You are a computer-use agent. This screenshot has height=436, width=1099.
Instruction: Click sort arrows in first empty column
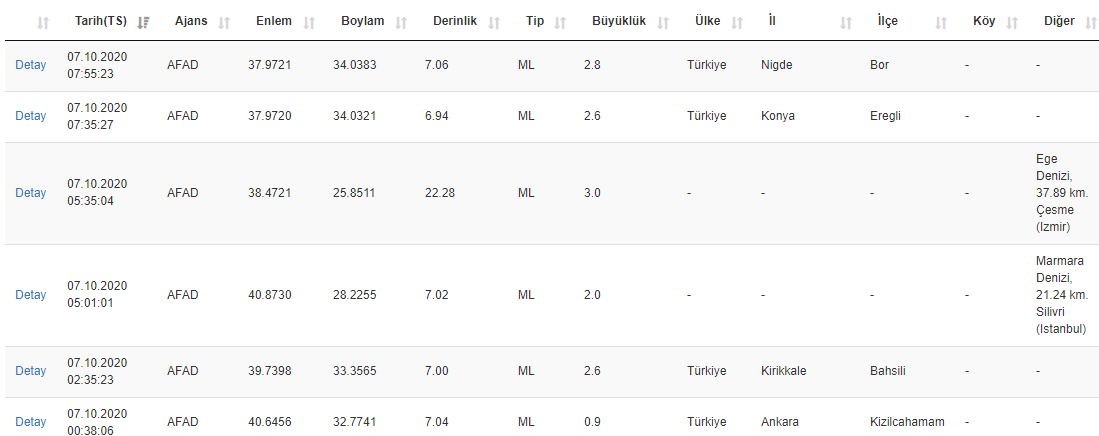pyautogui.click(x=42, y=22)
